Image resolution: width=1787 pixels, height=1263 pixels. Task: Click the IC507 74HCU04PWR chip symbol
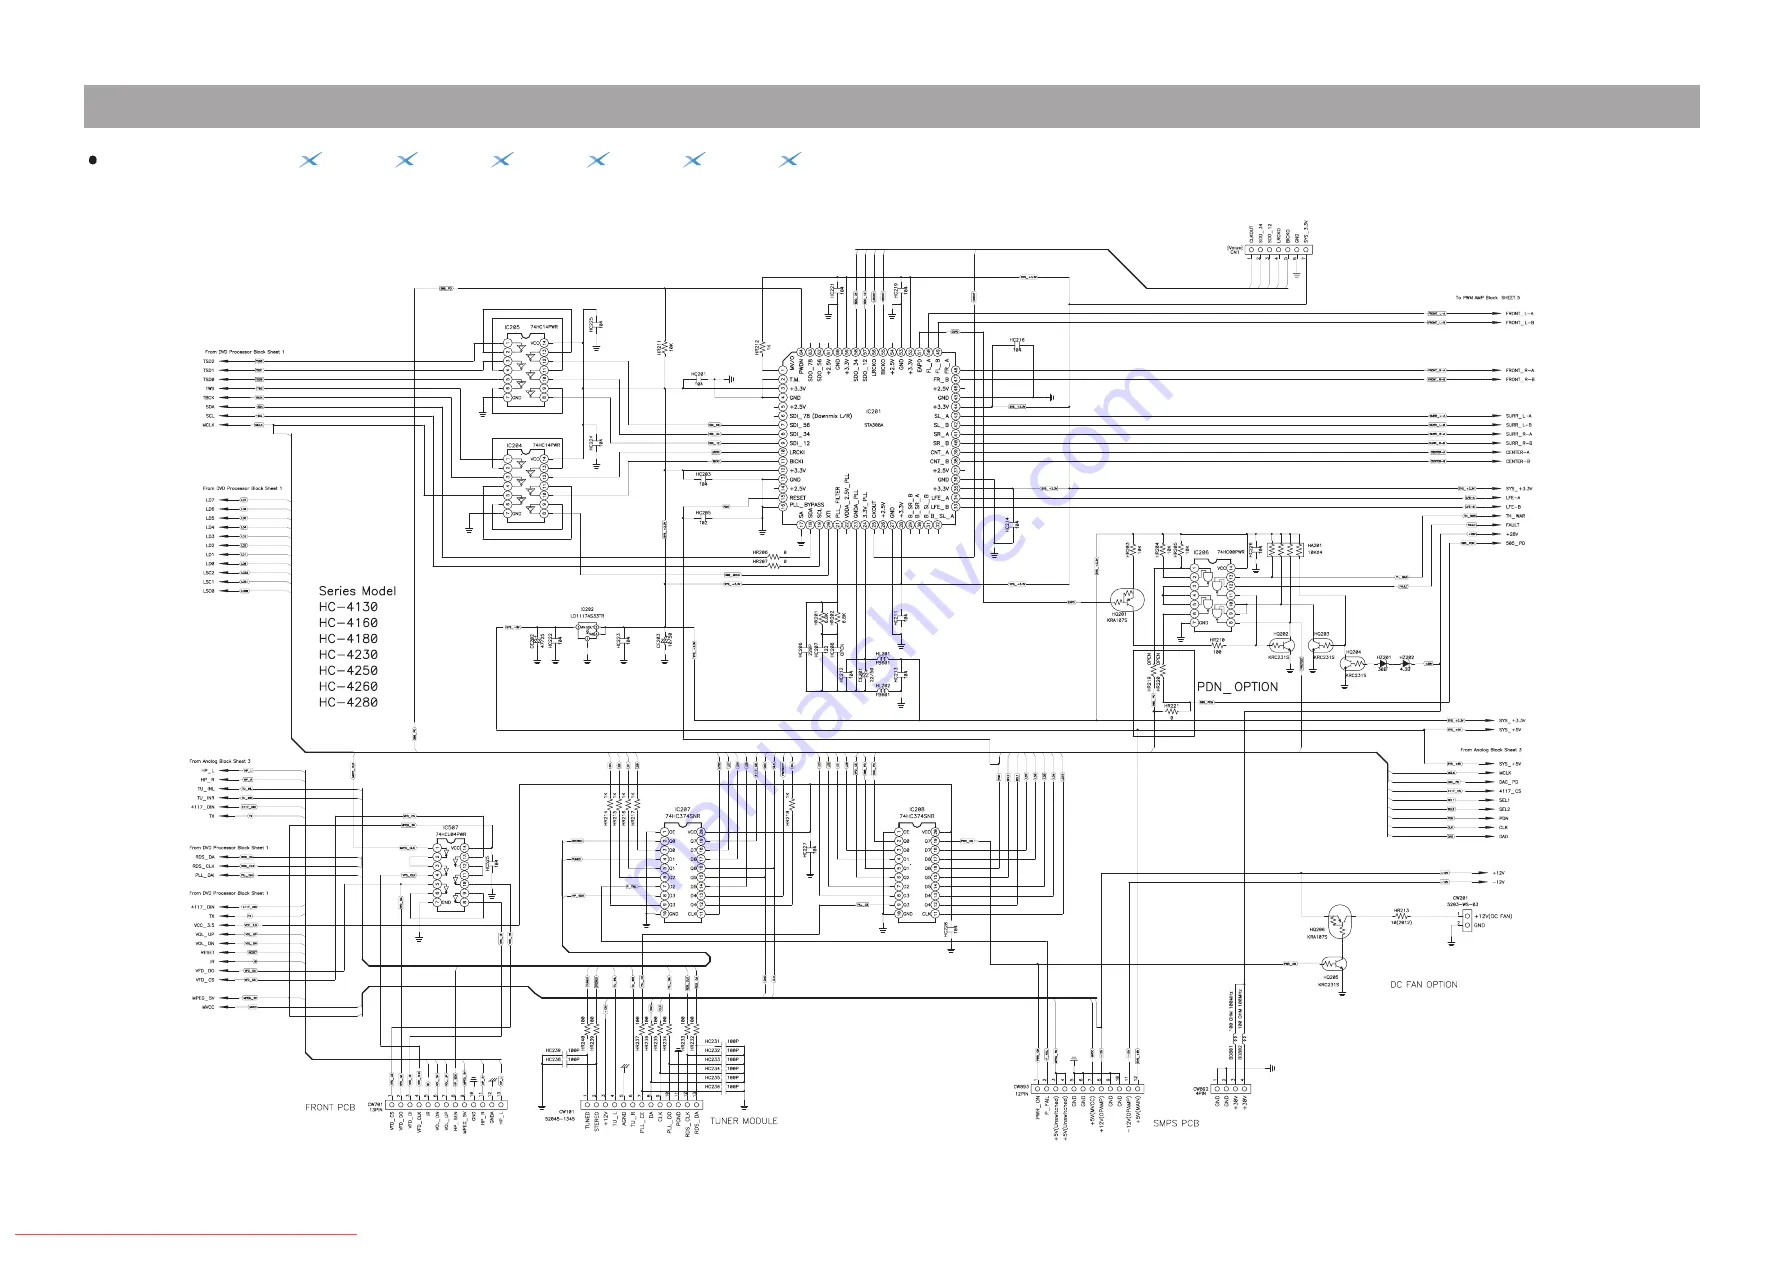[x=450, y=876]
